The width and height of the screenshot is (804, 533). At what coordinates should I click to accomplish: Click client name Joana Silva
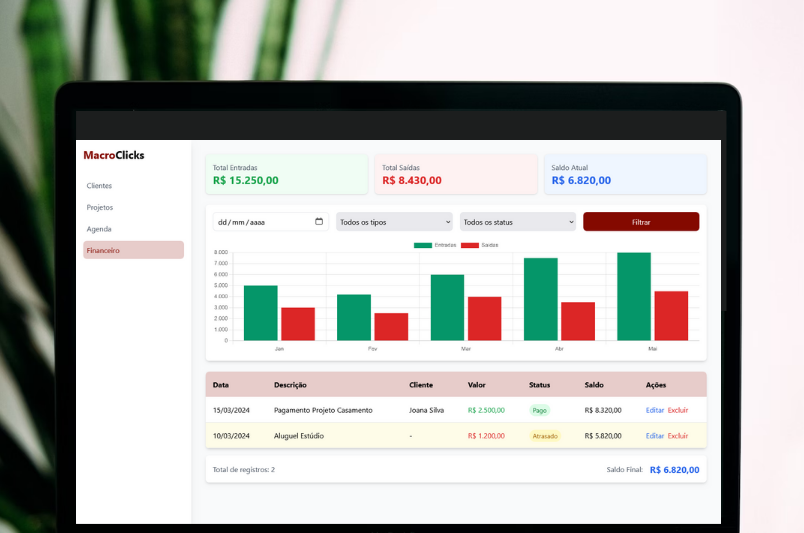[x=427, y=410]
